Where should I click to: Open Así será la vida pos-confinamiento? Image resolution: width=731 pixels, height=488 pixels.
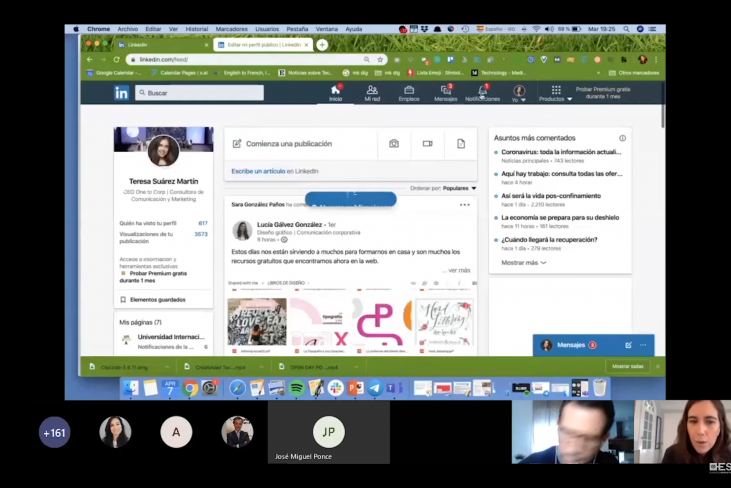[551, 196]
